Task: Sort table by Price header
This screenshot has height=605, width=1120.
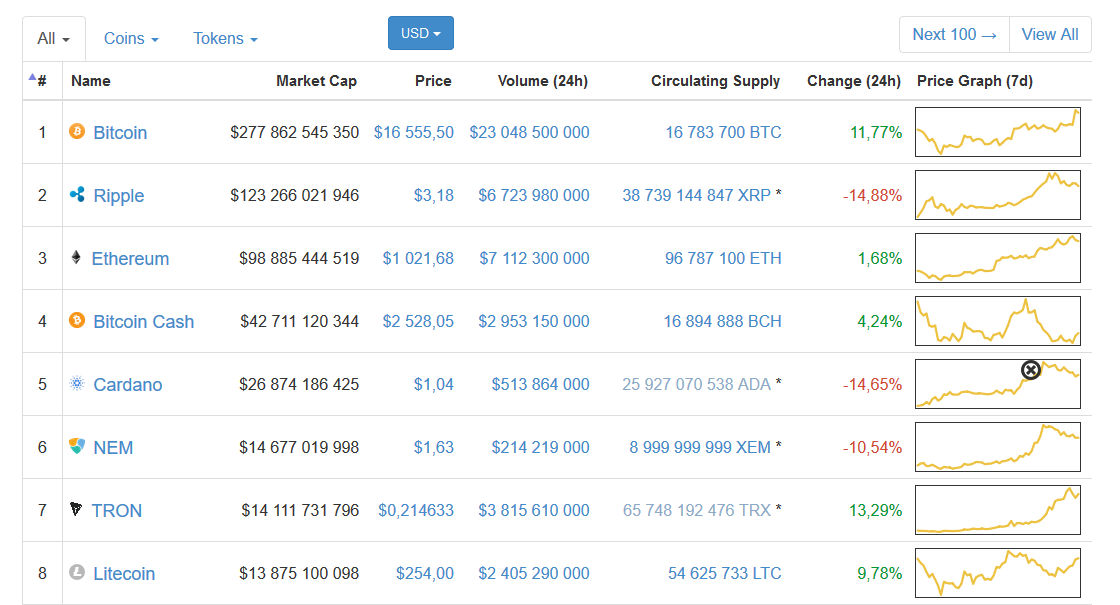Action: point(433,81)
